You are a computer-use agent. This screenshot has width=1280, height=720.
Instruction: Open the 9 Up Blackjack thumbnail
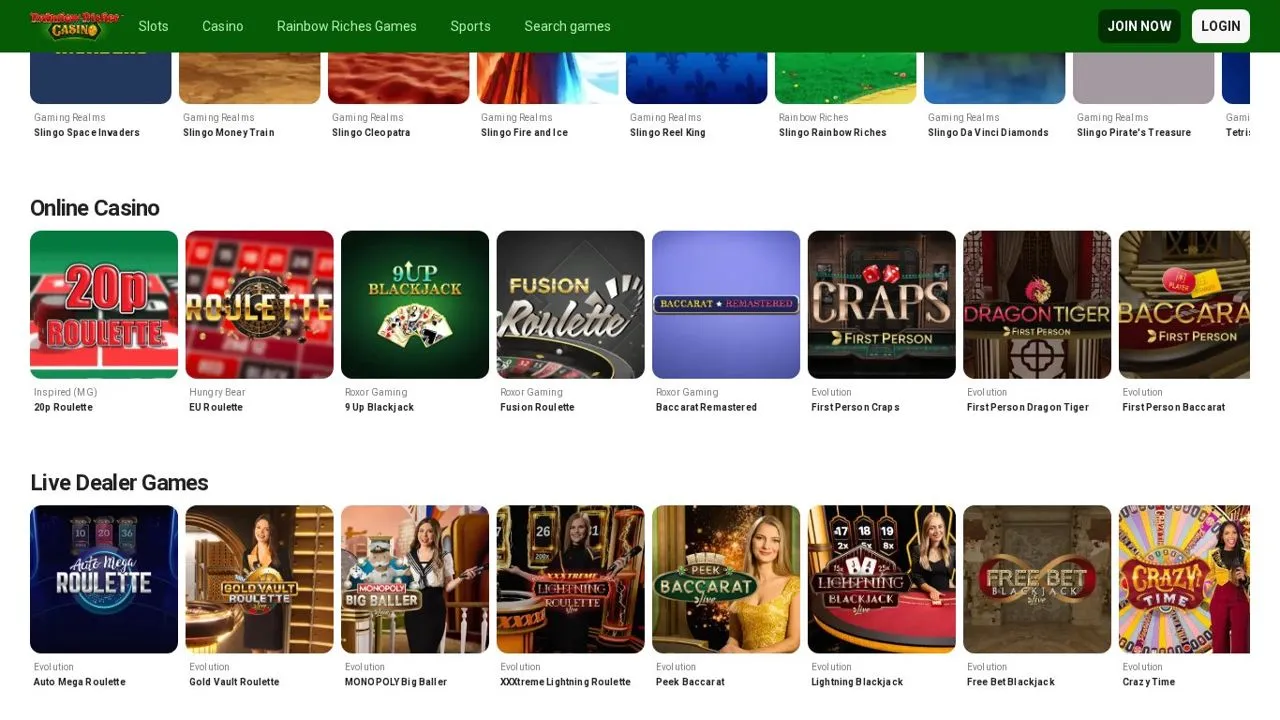tap(415, 305)
